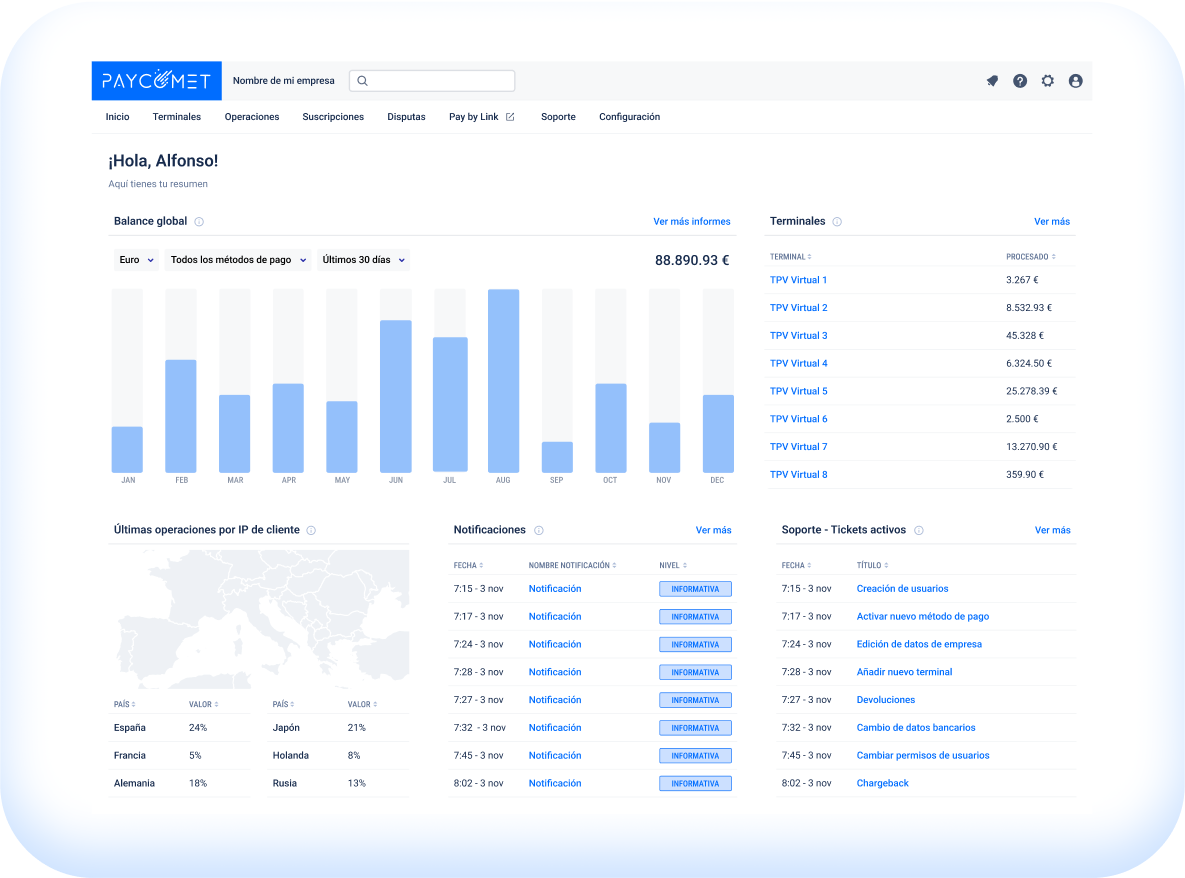Click Ver más in Soporte tickets panel

(x=1053, y=530)
